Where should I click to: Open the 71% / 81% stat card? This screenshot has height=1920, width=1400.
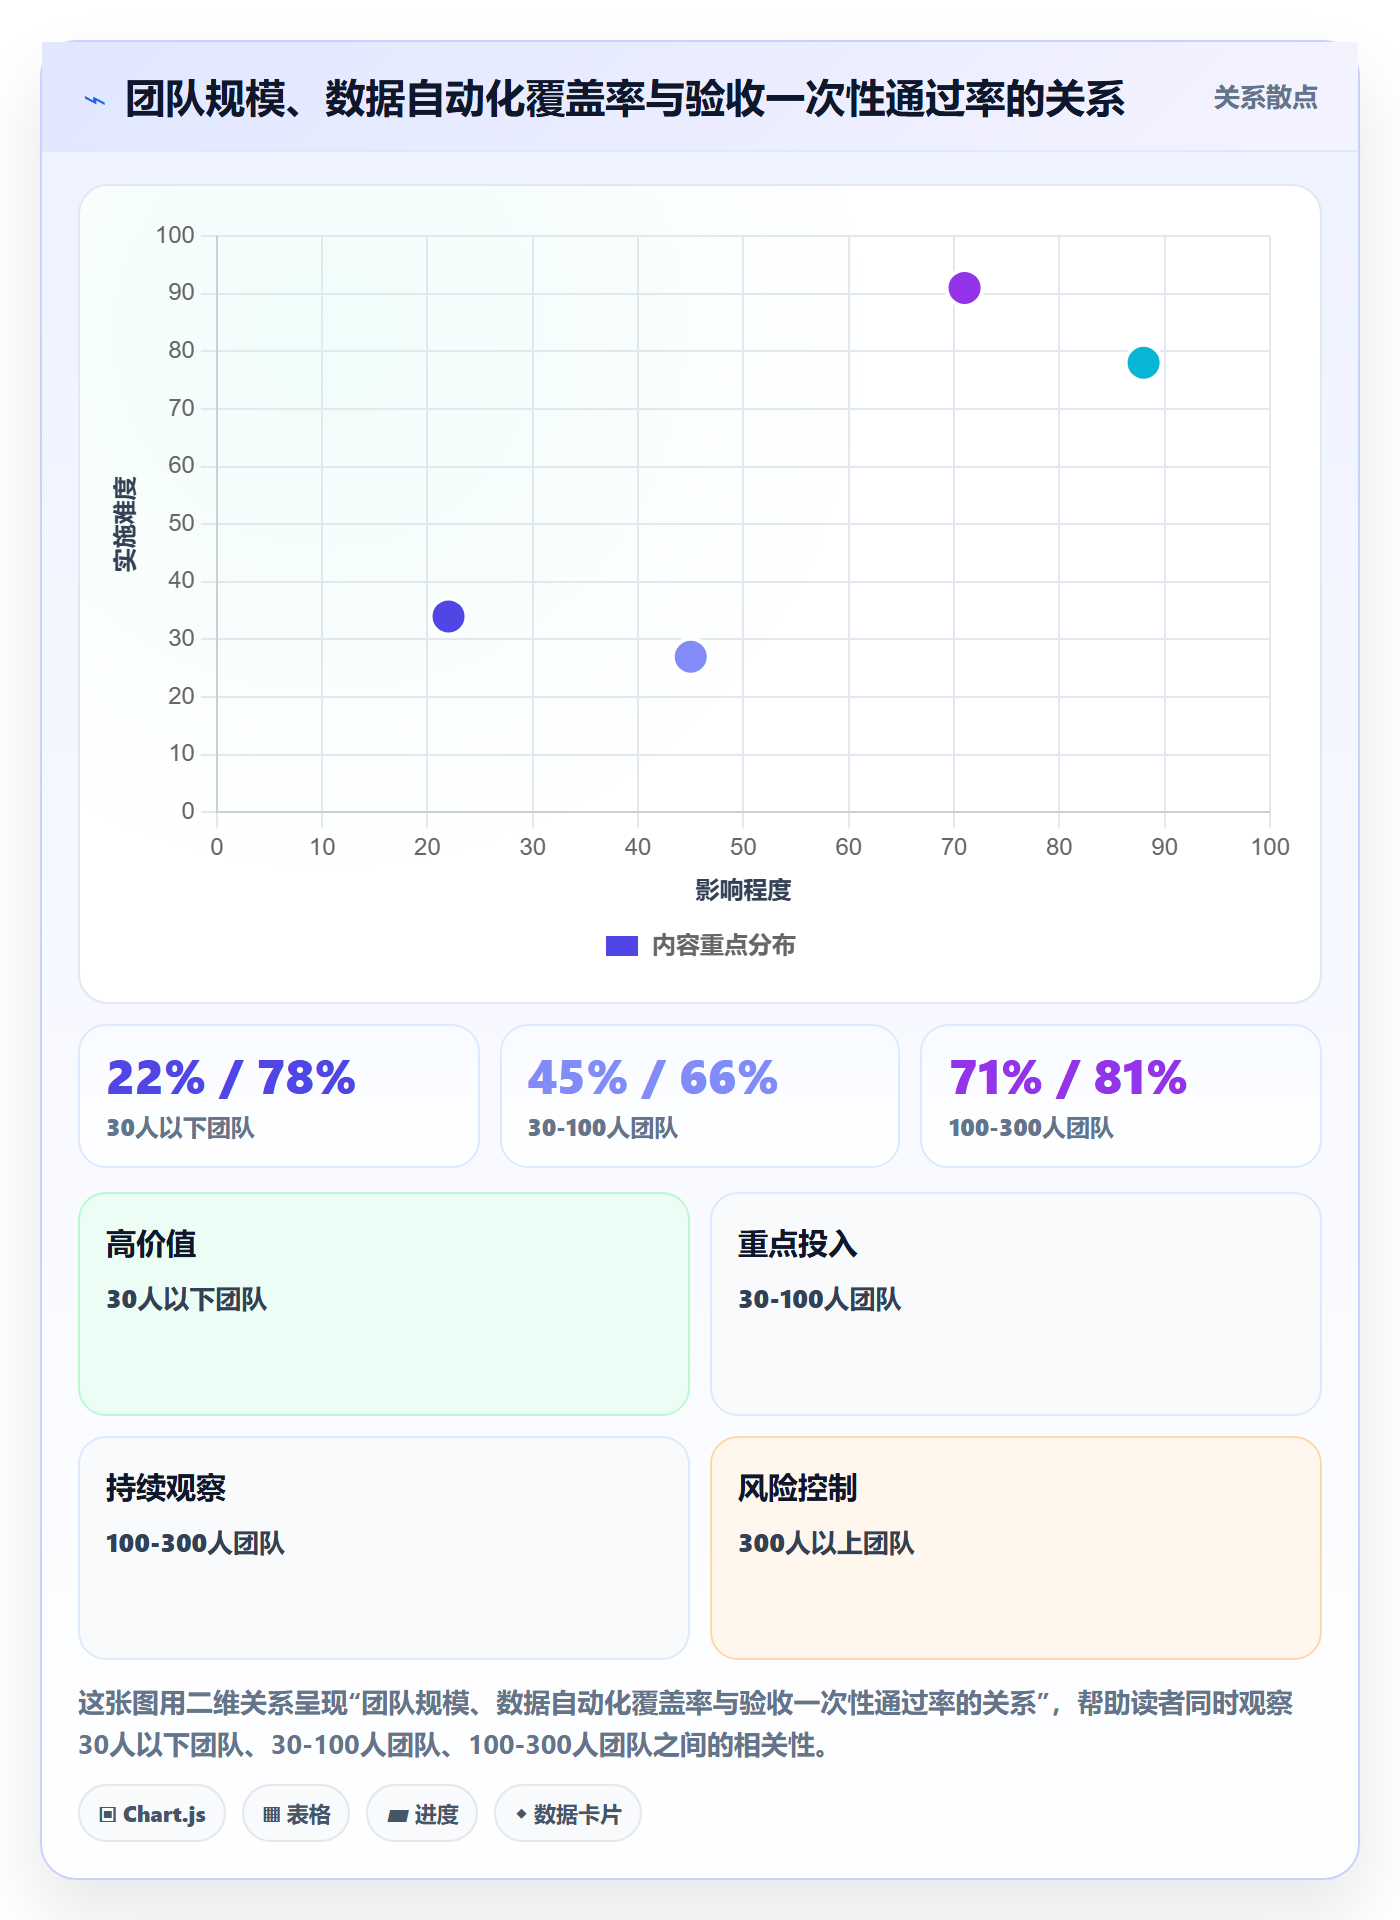click(1121, 1096)
